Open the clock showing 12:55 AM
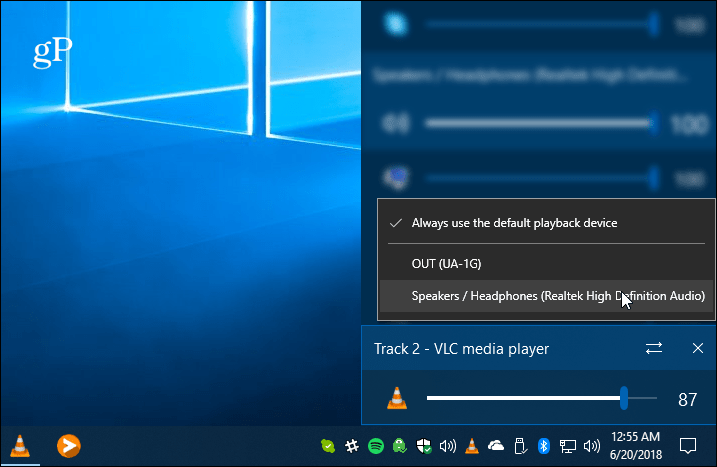 click(636, 446)
